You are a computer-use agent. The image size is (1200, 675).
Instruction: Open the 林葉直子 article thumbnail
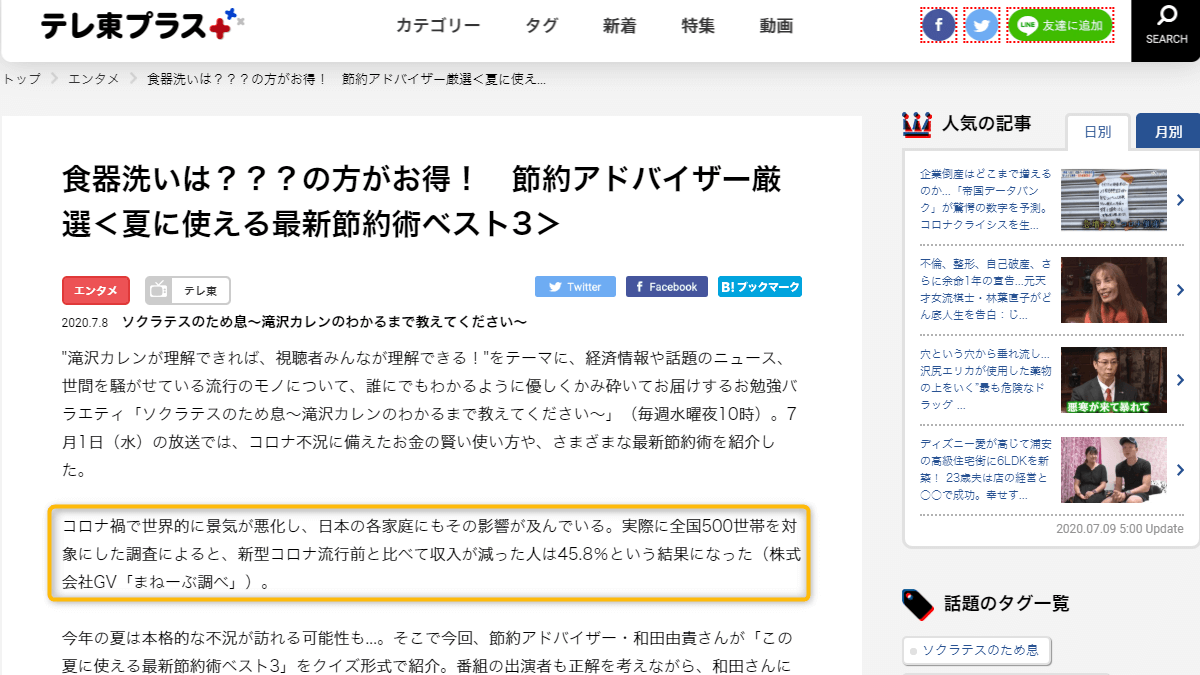pos(1113,289)
